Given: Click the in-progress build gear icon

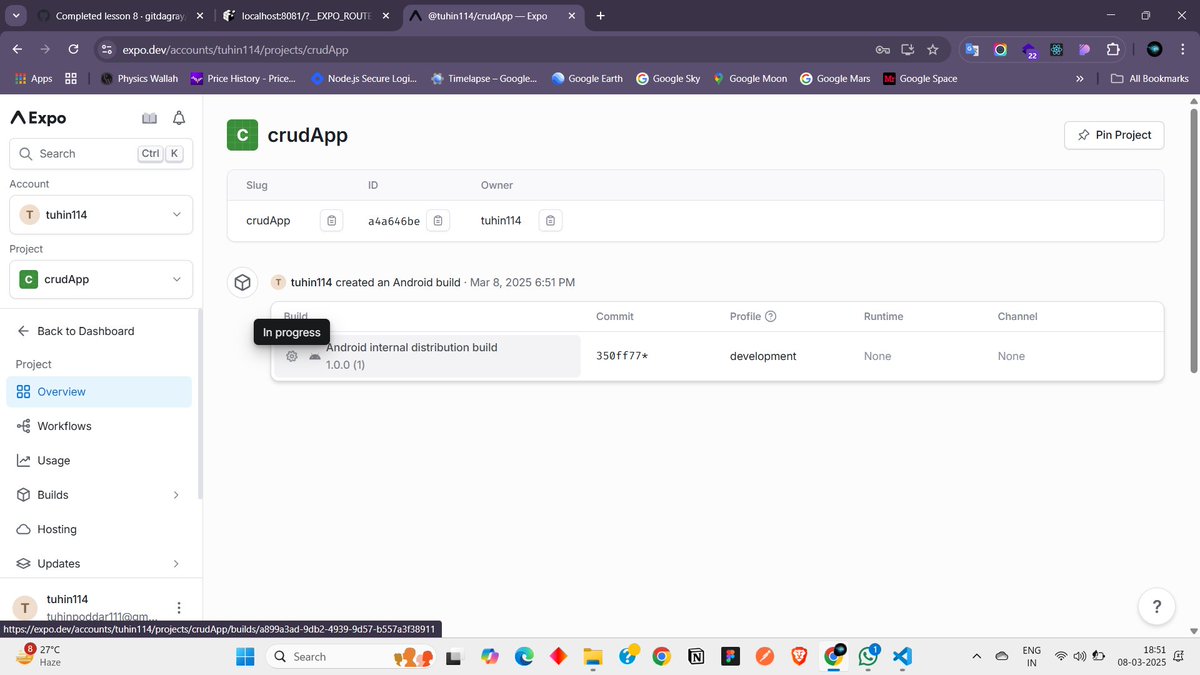Looking at the screenshot, I should 291,356.
